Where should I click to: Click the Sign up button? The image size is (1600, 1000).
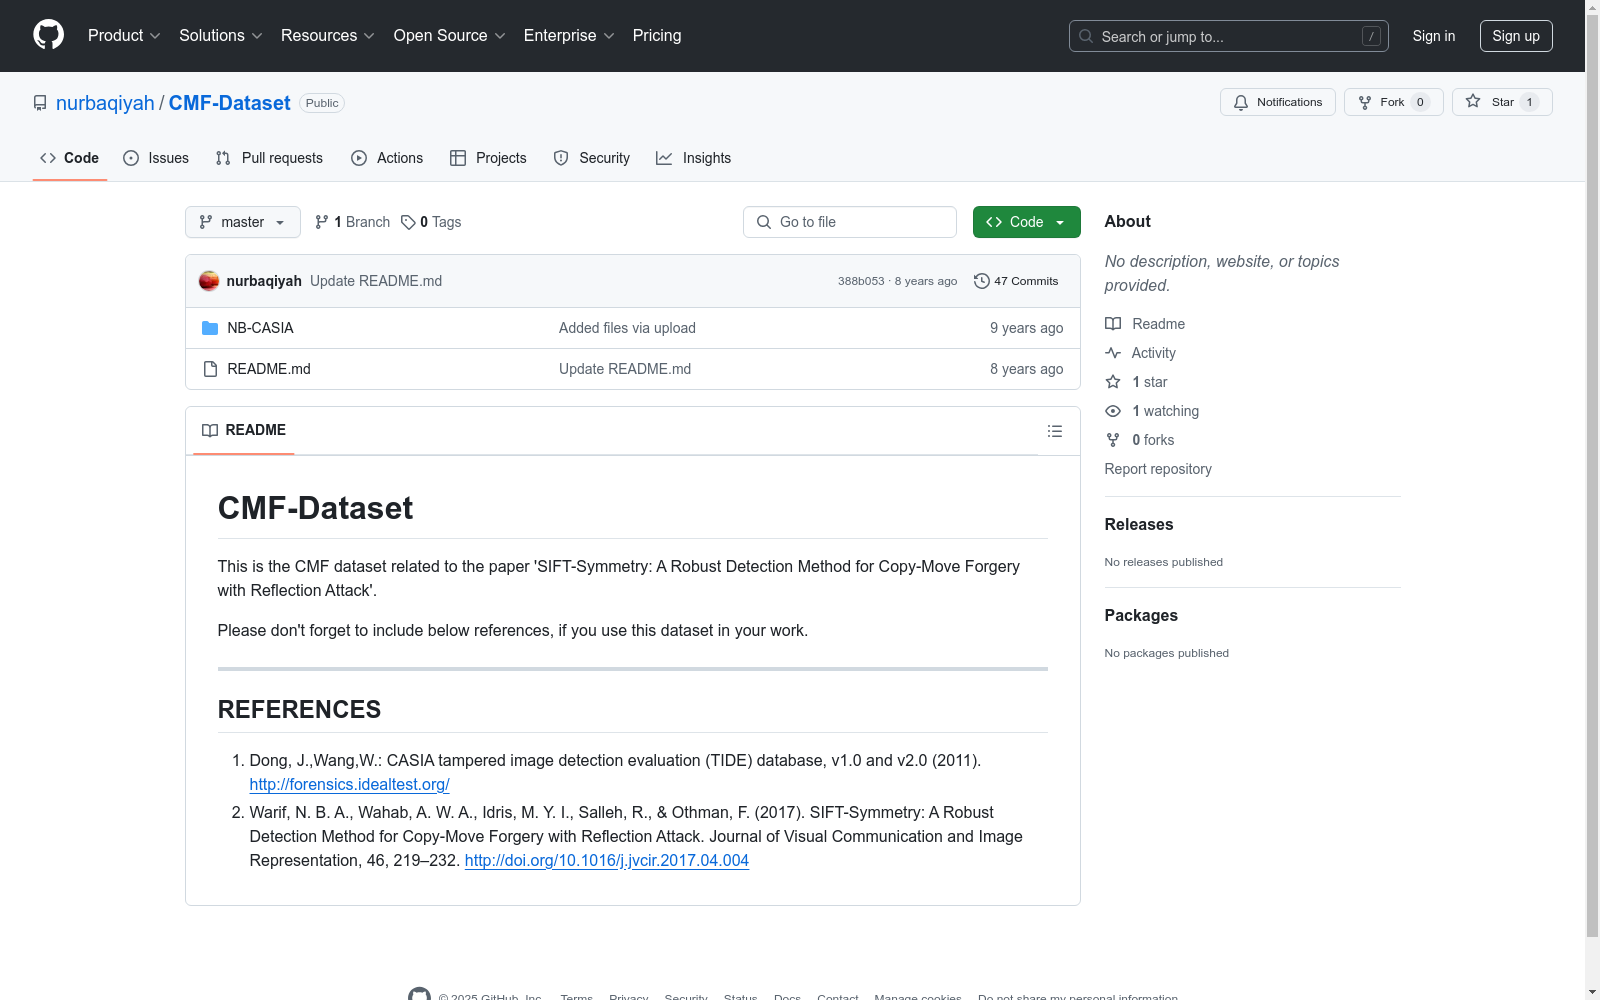[1516, 36]
